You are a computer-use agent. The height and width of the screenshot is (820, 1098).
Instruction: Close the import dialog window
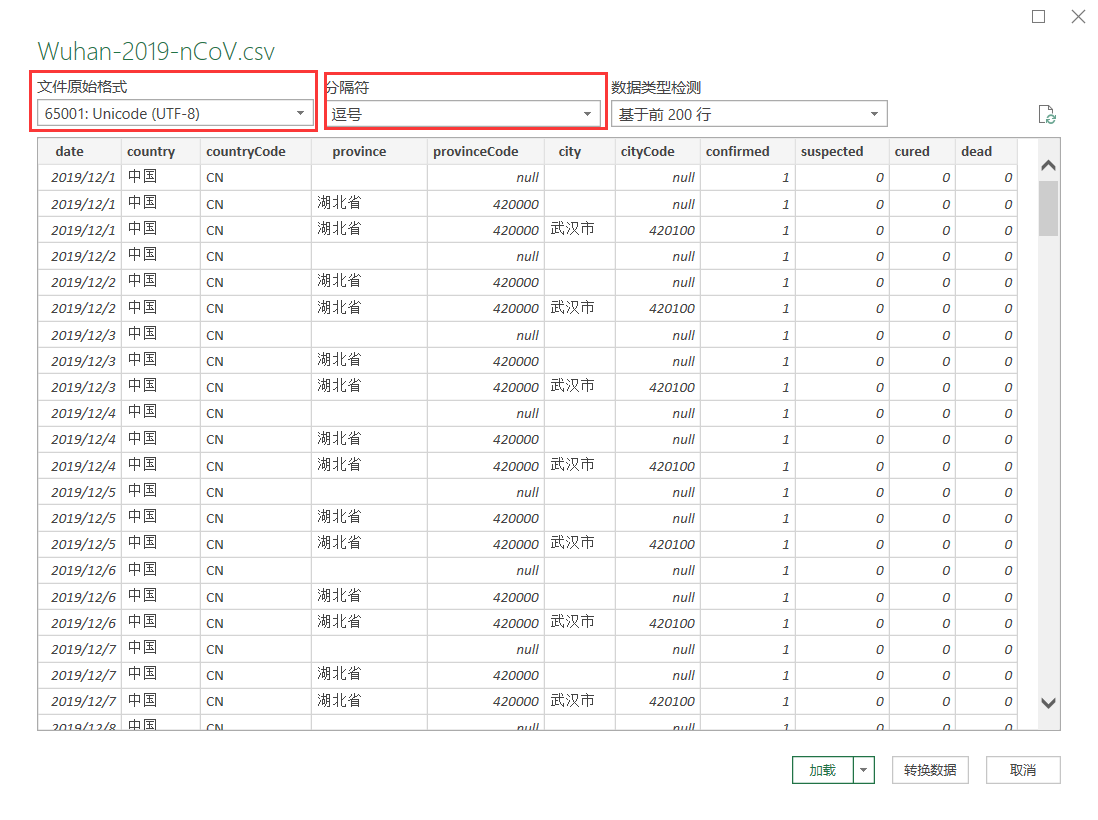1078,16
